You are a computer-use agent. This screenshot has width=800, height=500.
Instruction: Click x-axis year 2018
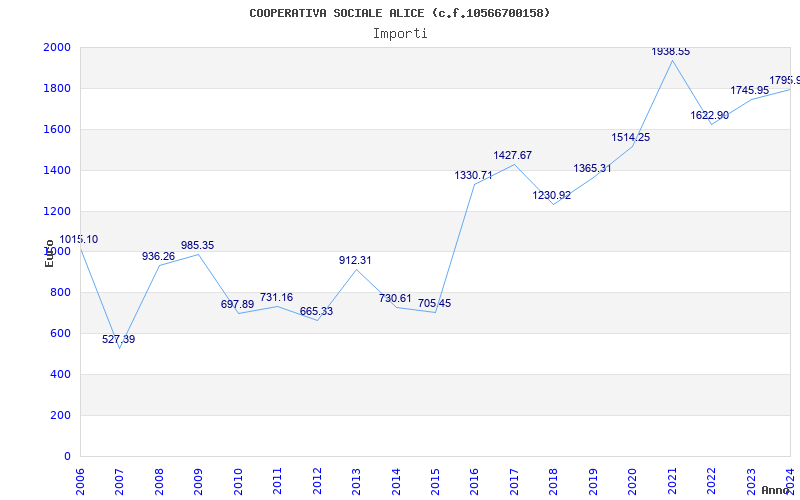point(554,482)
